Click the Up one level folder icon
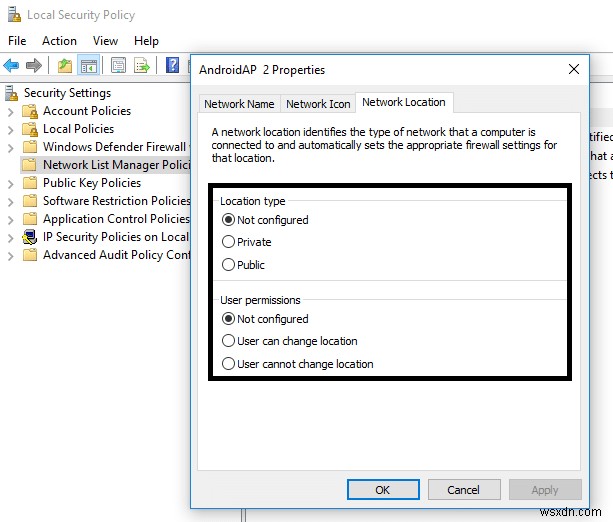The width and height of the screenshot is (613, 522). 65,65
